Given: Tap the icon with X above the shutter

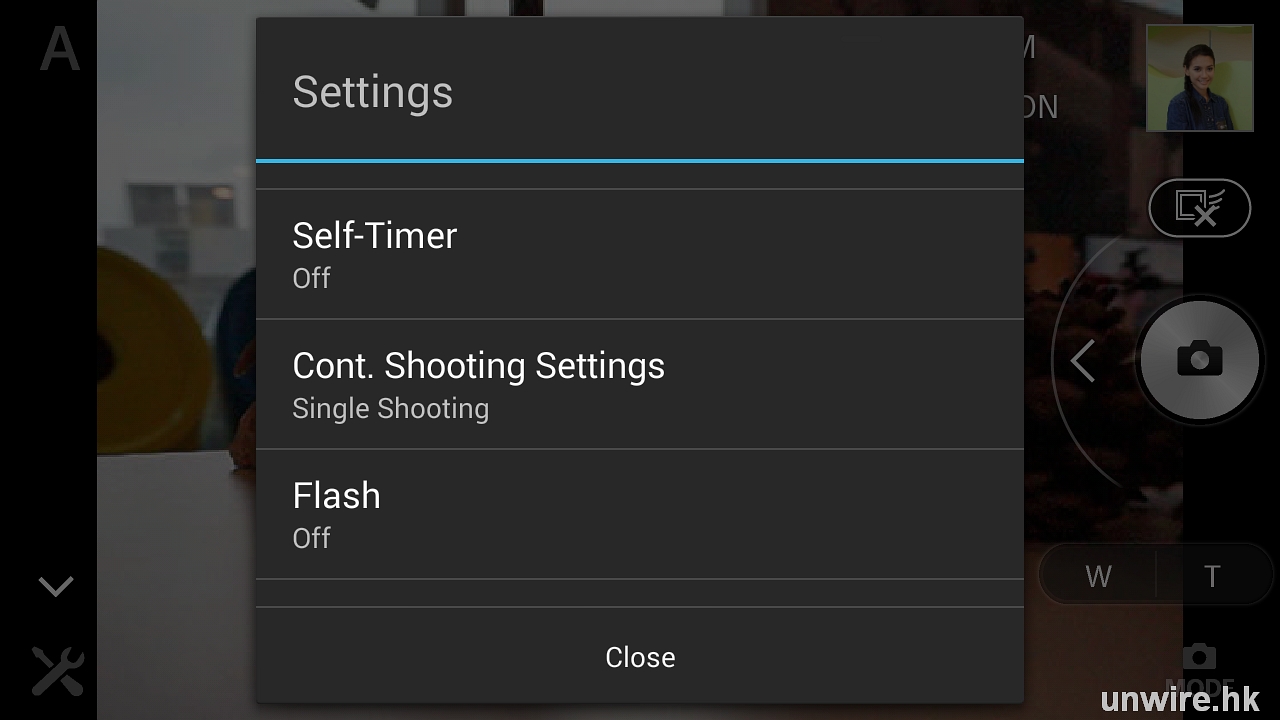Looking at the screenshot, I should point(1199,208).
